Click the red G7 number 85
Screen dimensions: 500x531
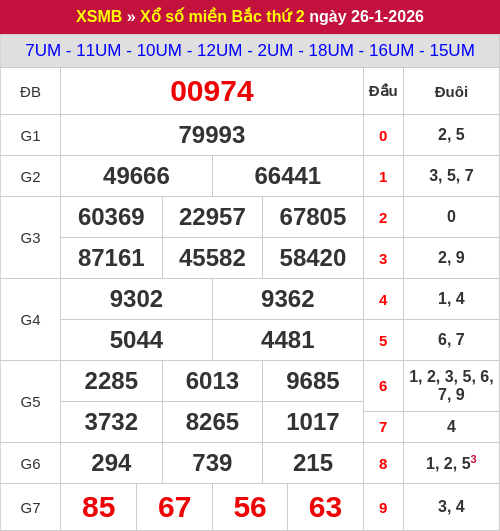click(99, 507)
